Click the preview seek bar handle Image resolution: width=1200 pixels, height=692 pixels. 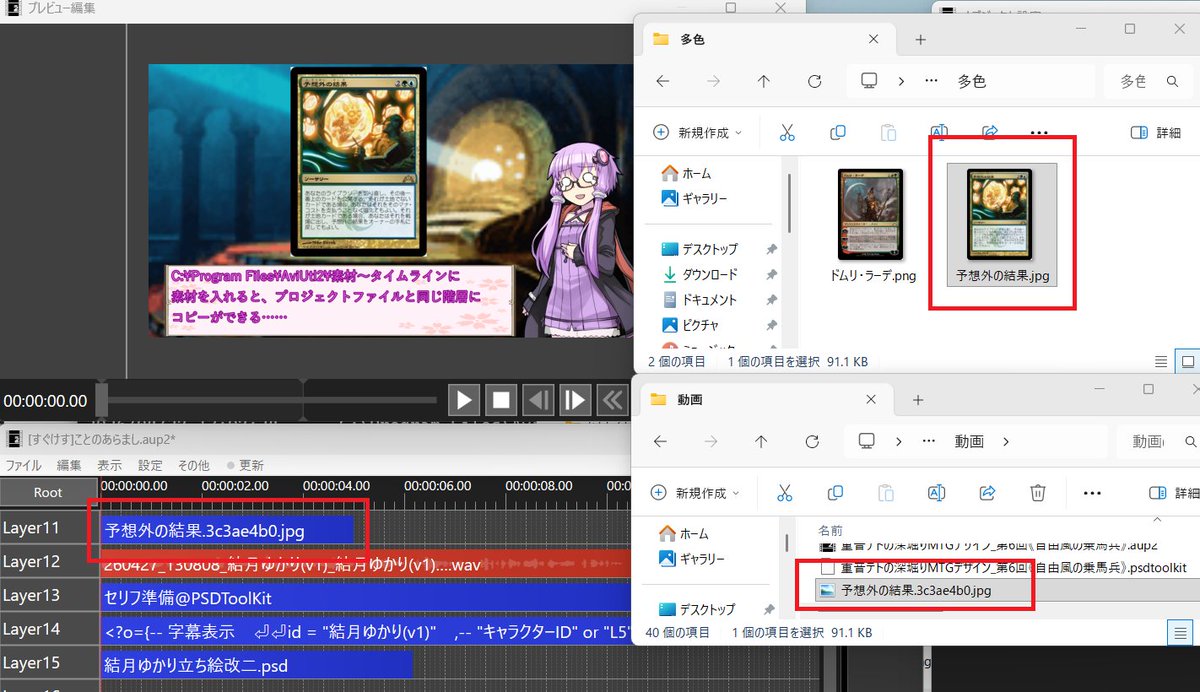pyautogui.click(x=101, y=400)
